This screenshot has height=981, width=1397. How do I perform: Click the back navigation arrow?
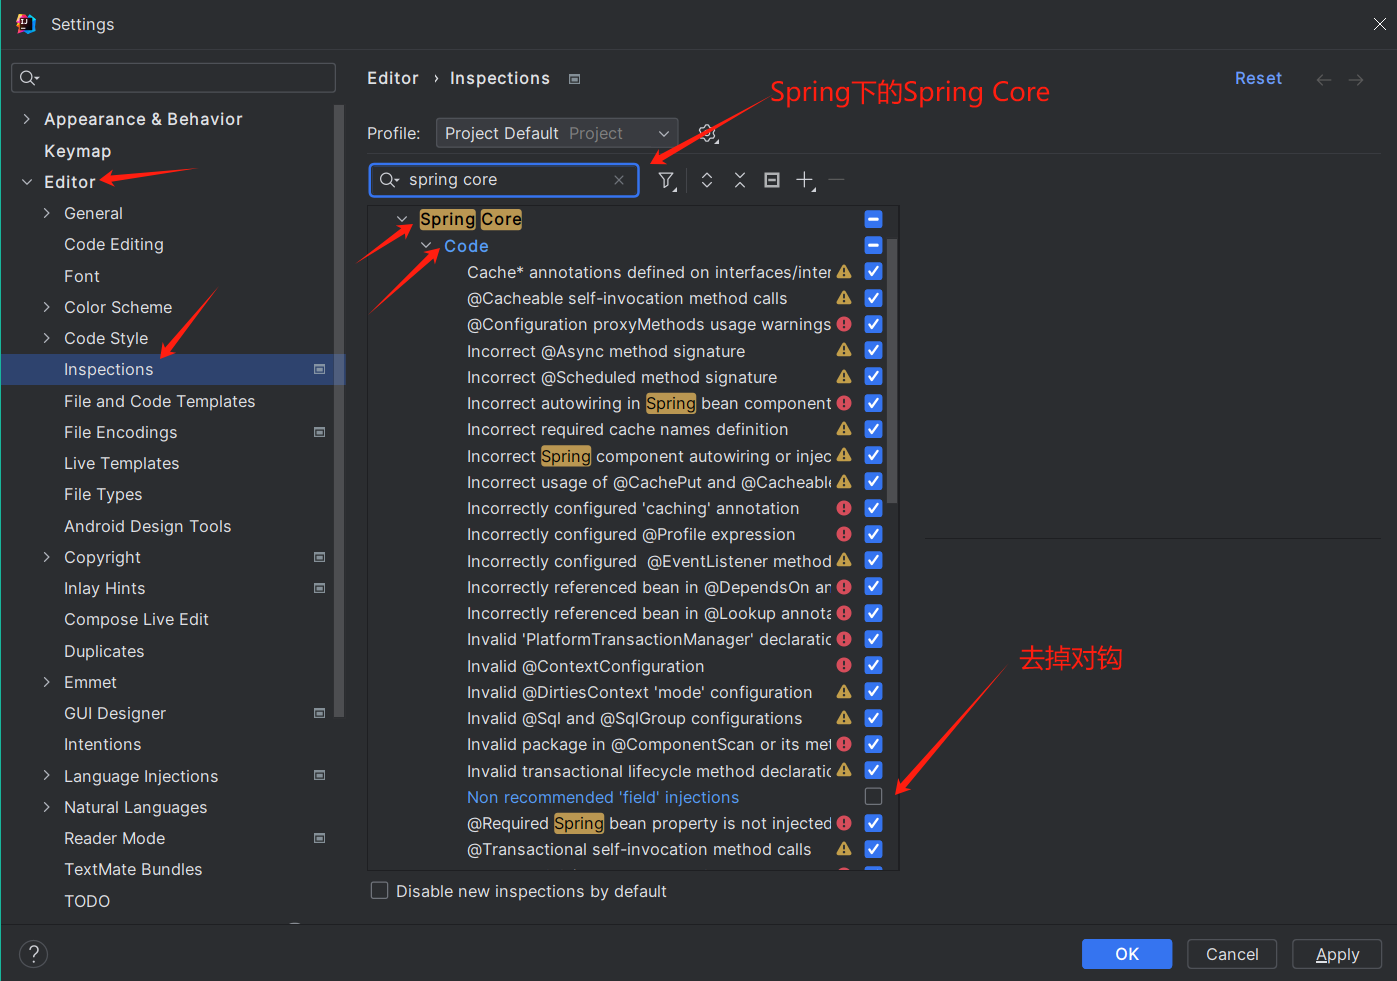pos(1324,79)
